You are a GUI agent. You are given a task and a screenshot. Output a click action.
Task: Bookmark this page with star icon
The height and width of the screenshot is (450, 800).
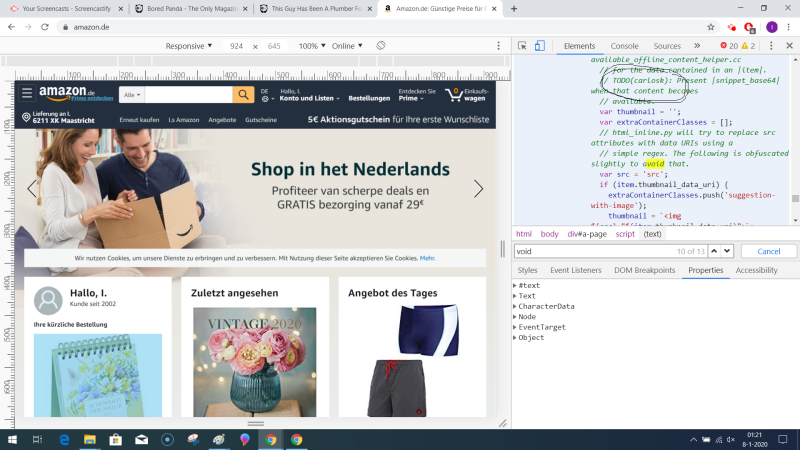click(x=711, y=27)
